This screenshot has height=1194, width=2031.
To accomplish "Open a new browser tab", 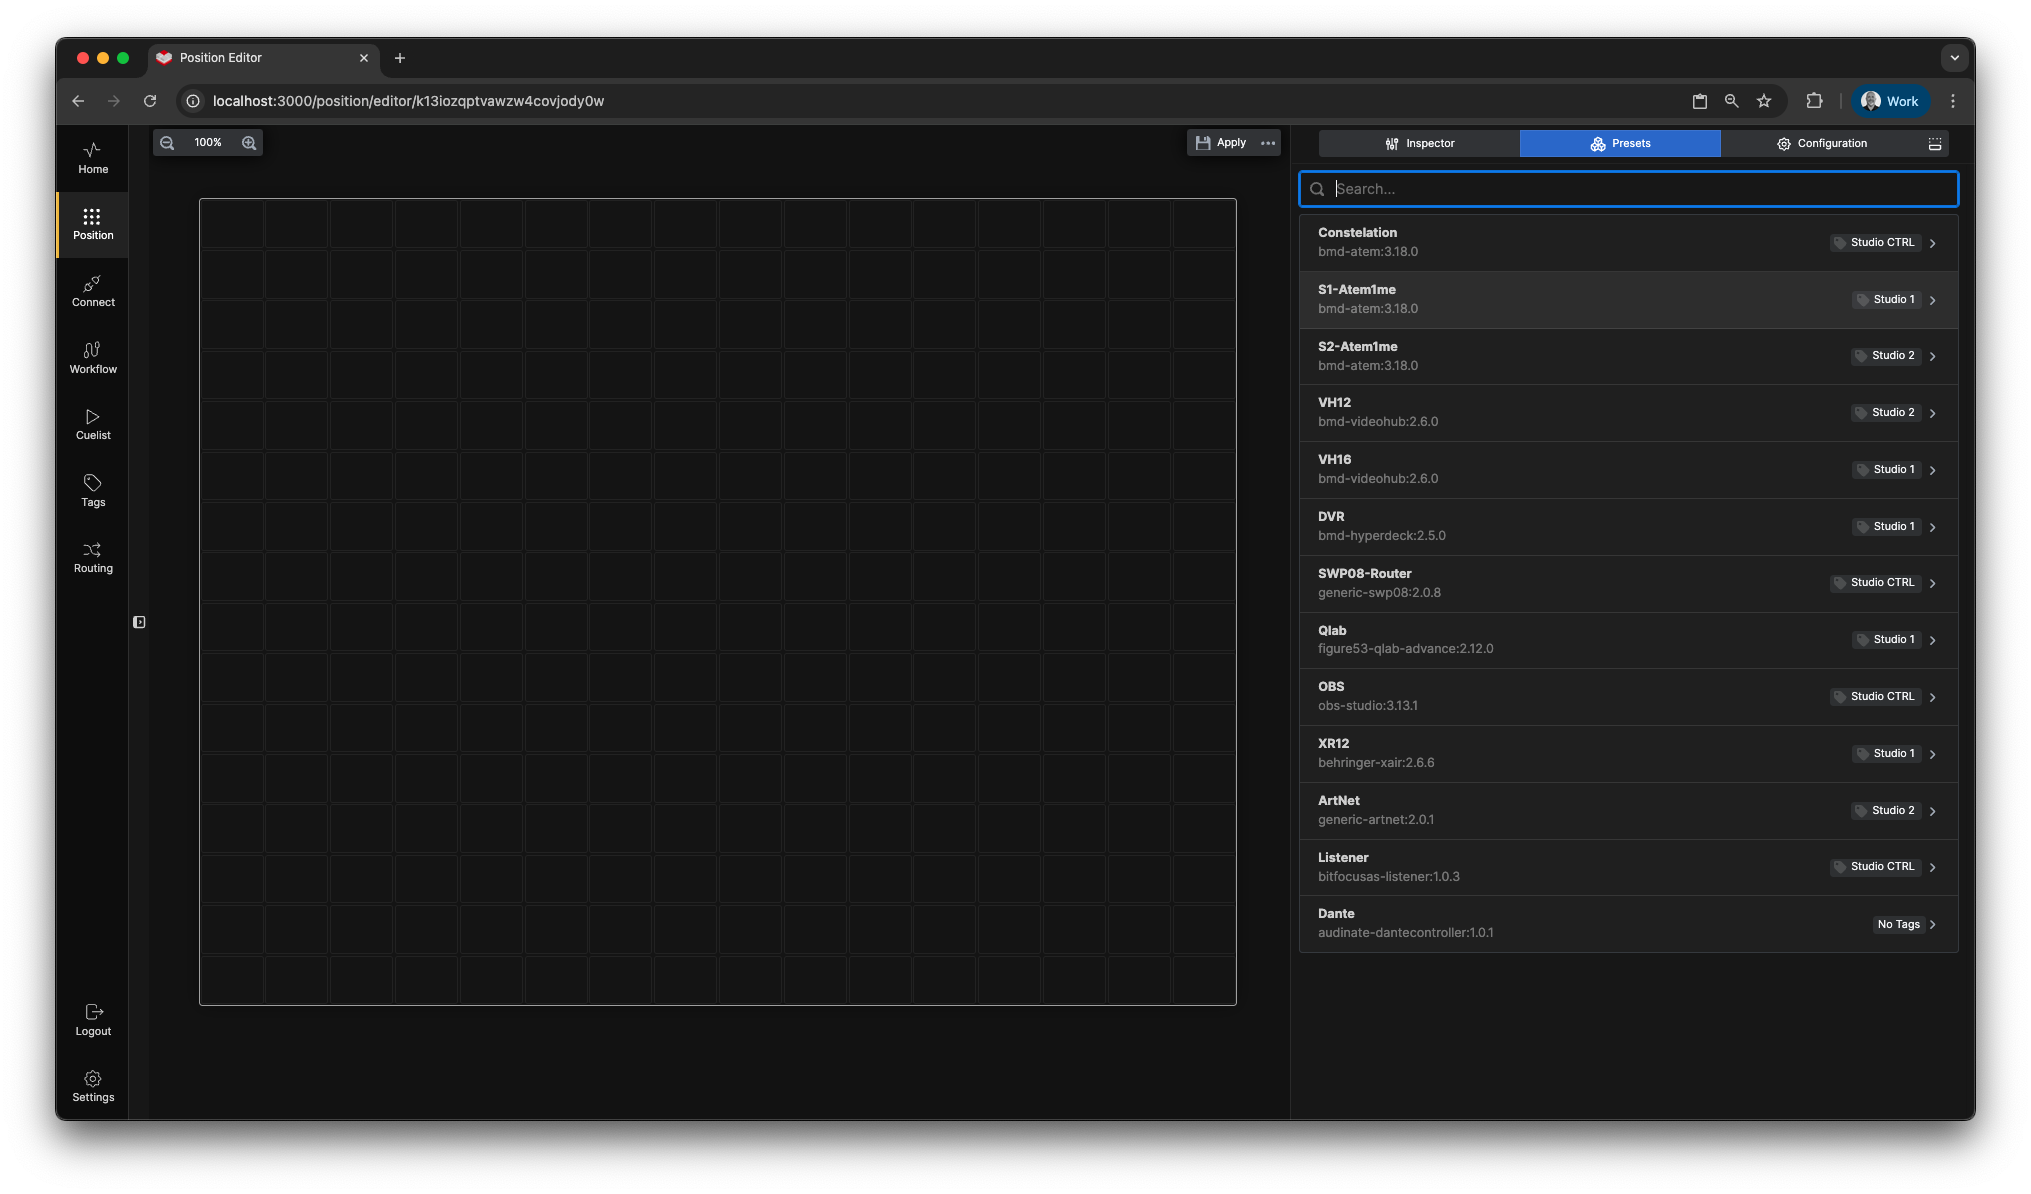I will pos(400,58).
